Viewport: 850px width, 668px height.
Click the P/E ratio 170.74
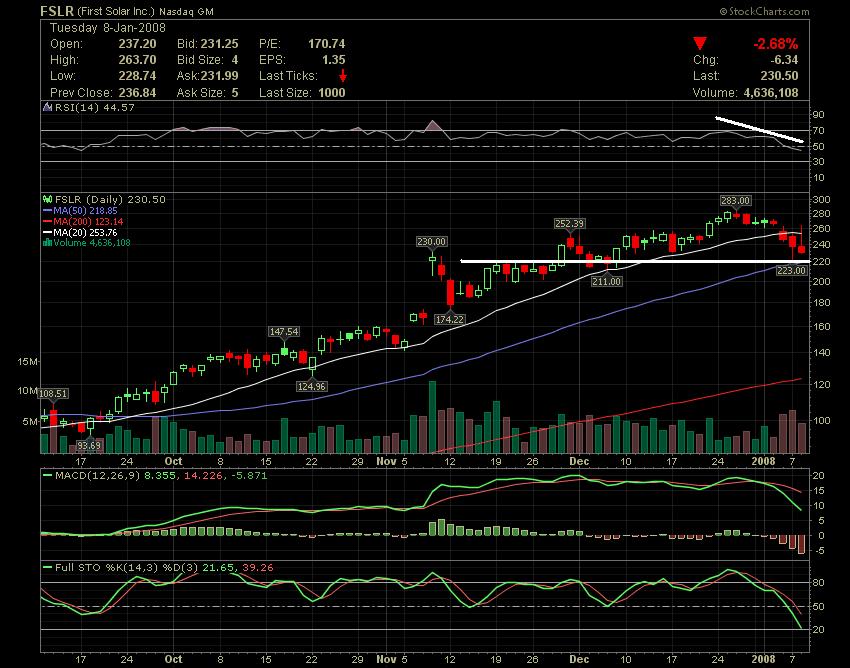click(327, 44)
